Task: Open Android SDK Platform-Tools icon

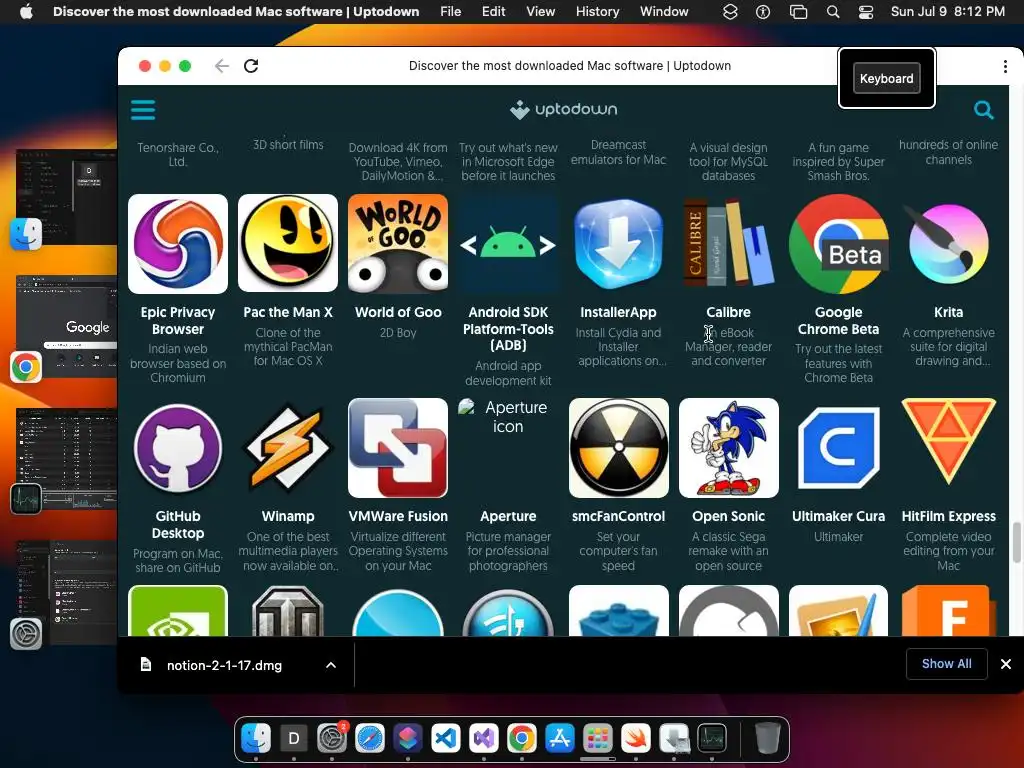Action: (x=508, y=244)
